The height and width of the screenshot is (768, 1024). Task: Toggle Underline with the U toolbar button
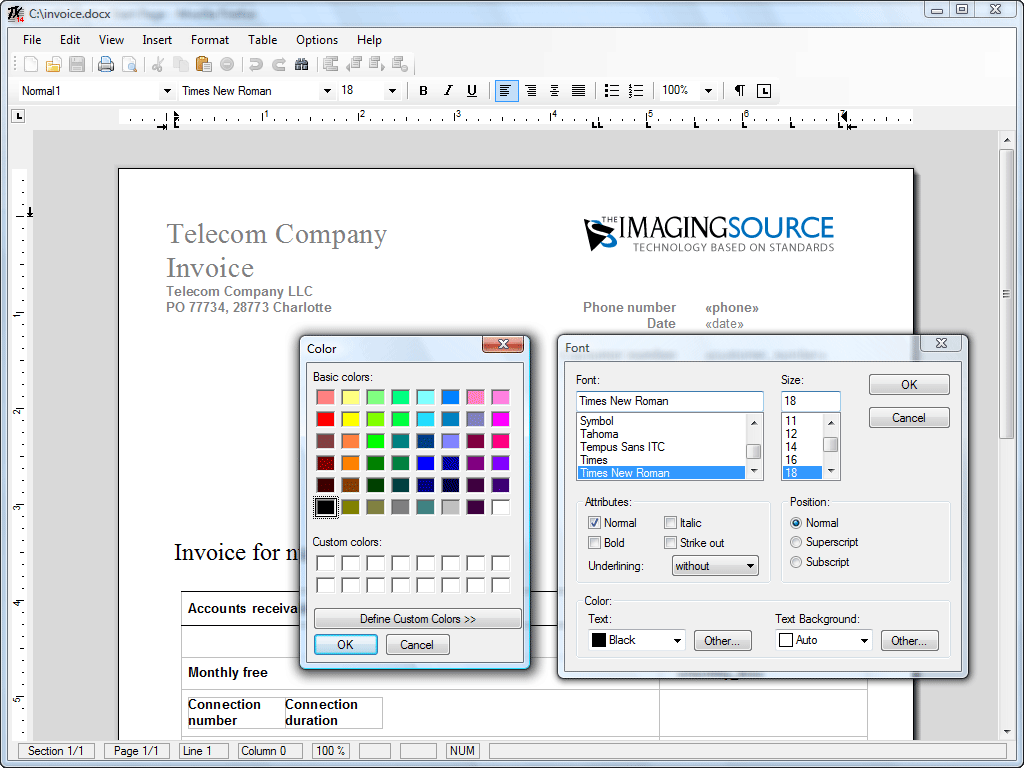(x=472, y=91)
